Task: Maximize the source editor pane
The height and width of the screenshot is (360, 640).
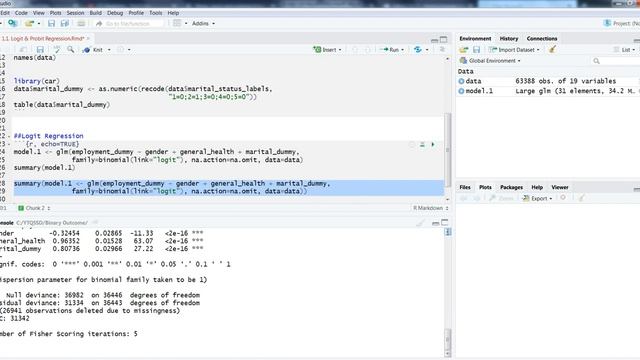Action: point(444,40)
